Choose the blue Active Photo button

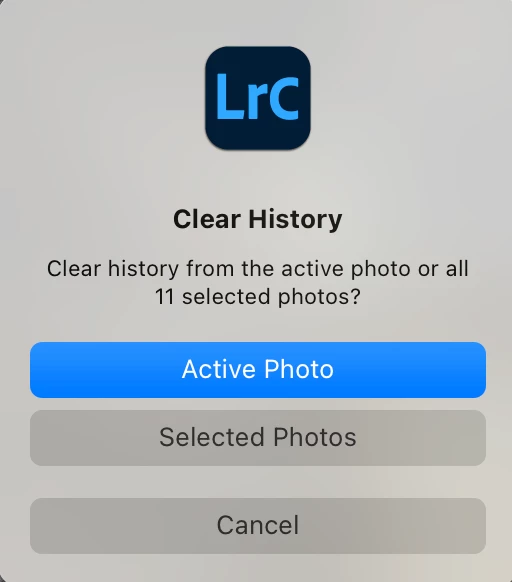(x=258, y=370)
